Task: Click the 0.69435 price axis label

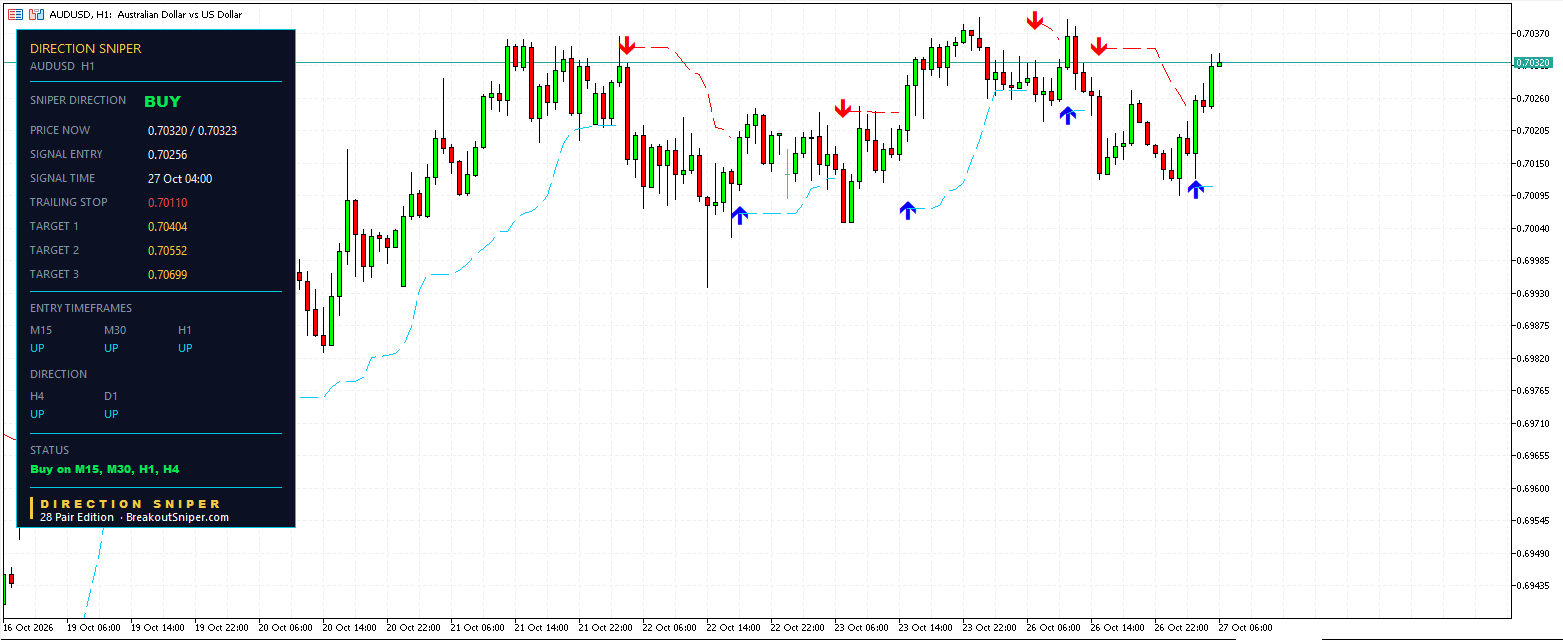Action: [1533, 585]
